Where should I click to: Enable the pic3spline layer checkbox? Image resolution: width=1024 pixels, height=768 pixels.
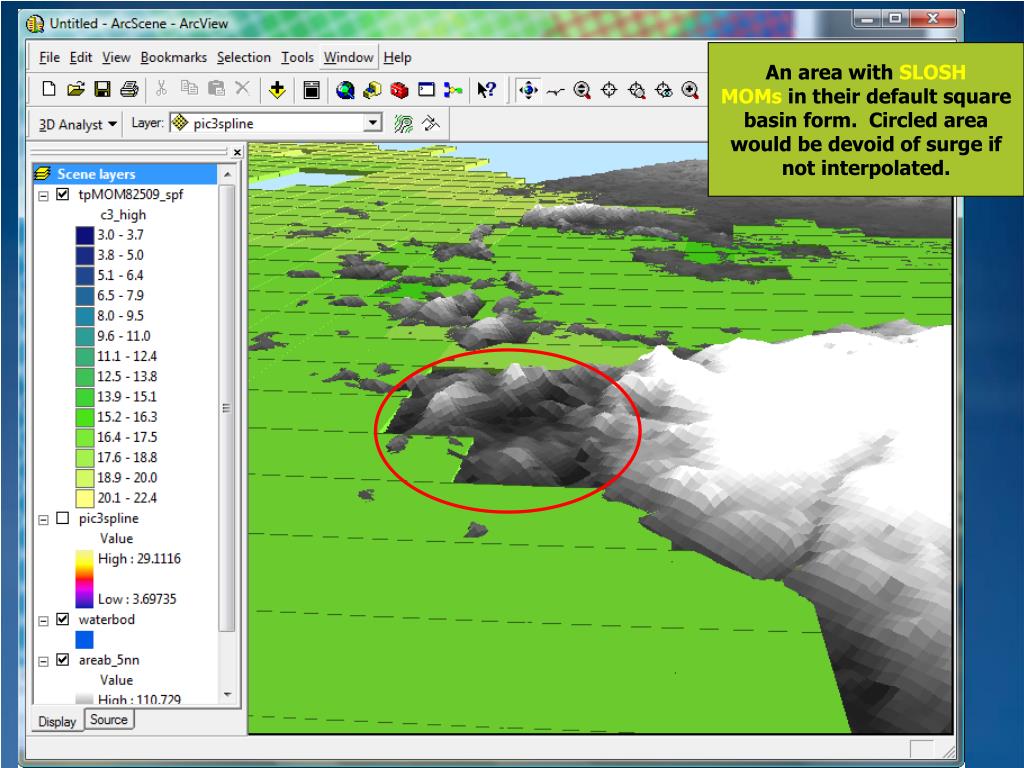coord(63,518)
